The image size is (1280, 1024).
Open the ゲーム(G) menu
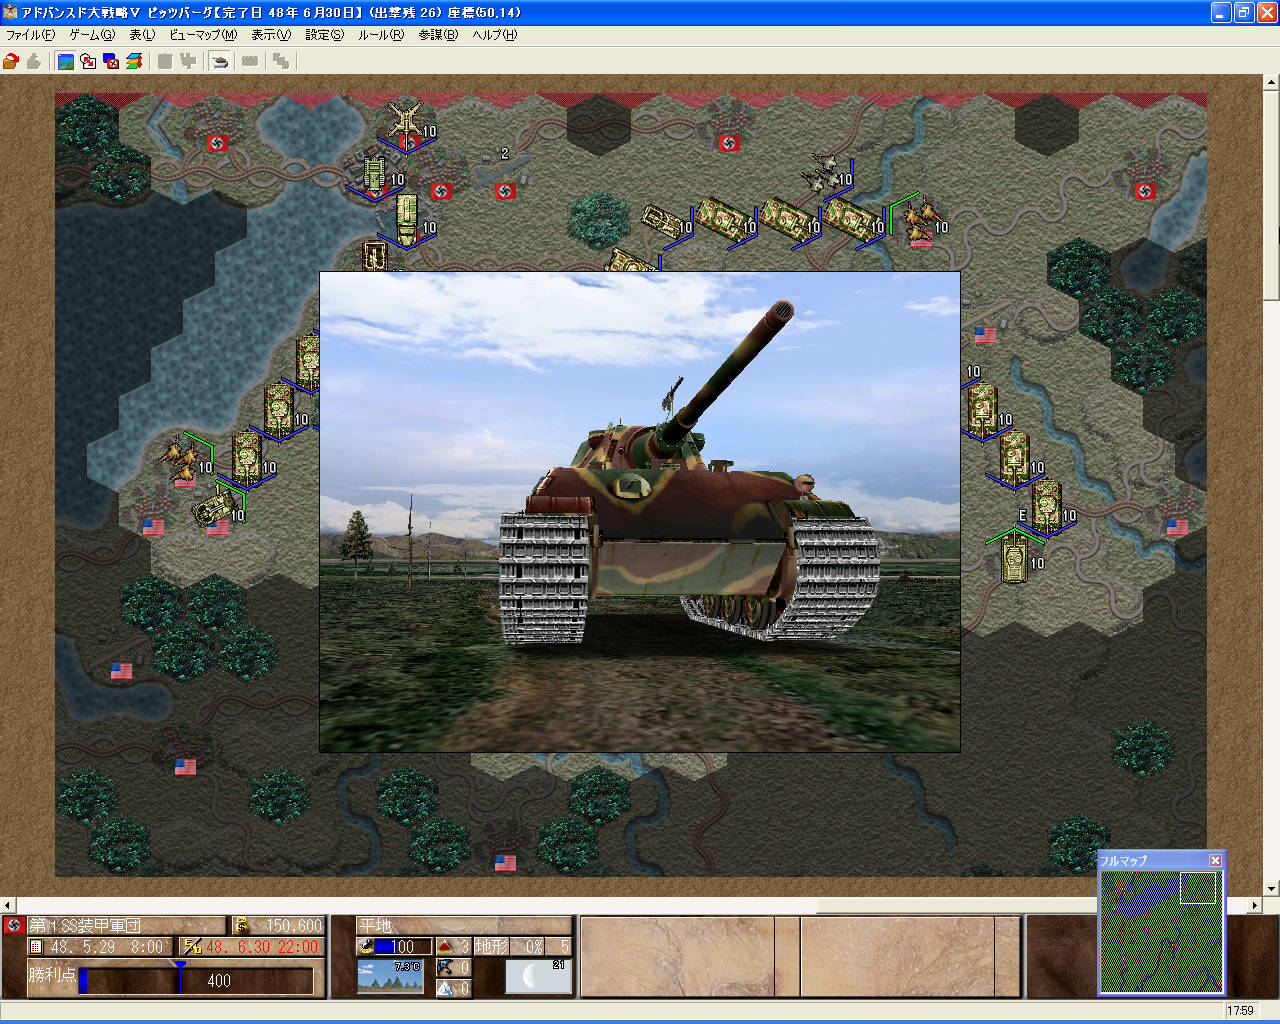point(92,35)
